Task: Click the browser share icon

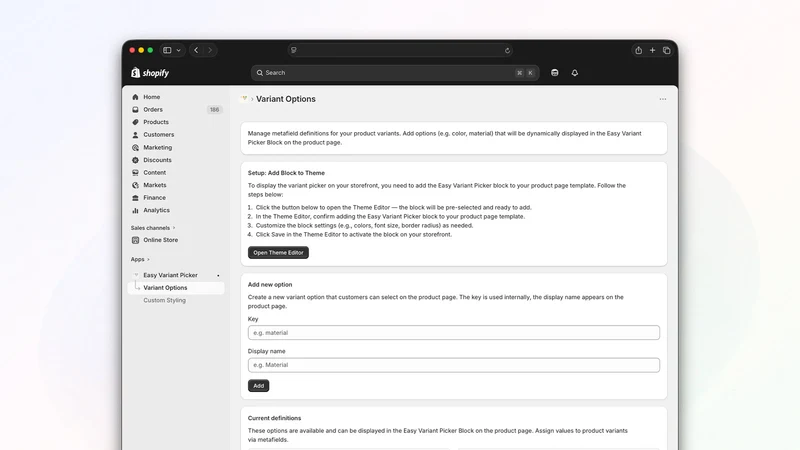Action: (x=638, y=50)
